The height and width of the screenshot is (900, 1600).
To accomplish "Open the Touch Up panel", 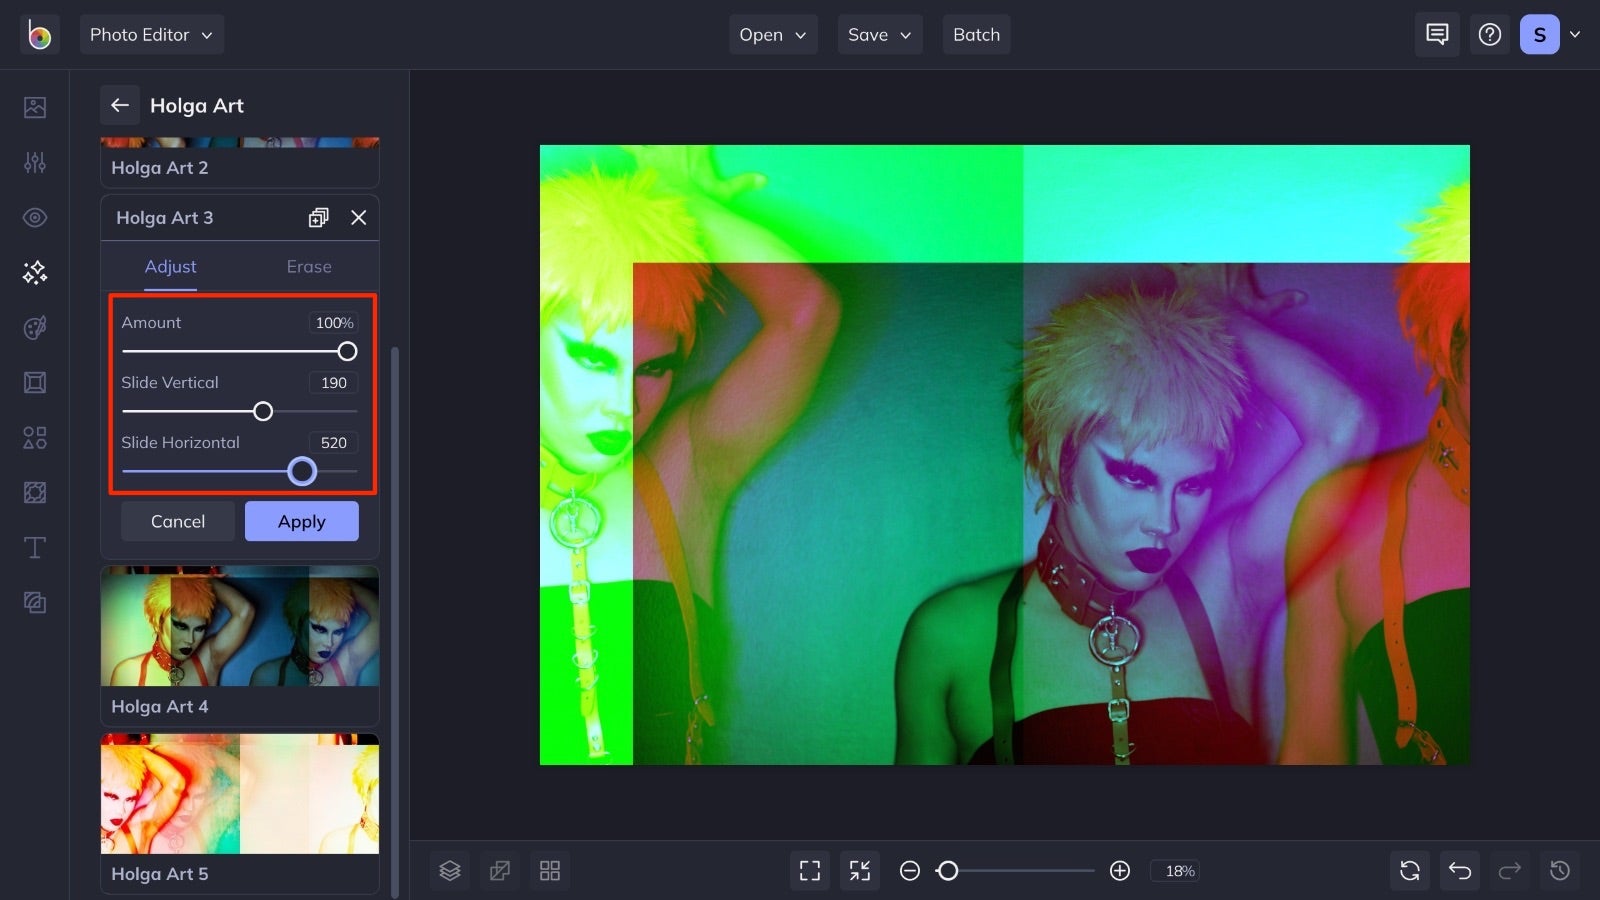I will (34, 217).
